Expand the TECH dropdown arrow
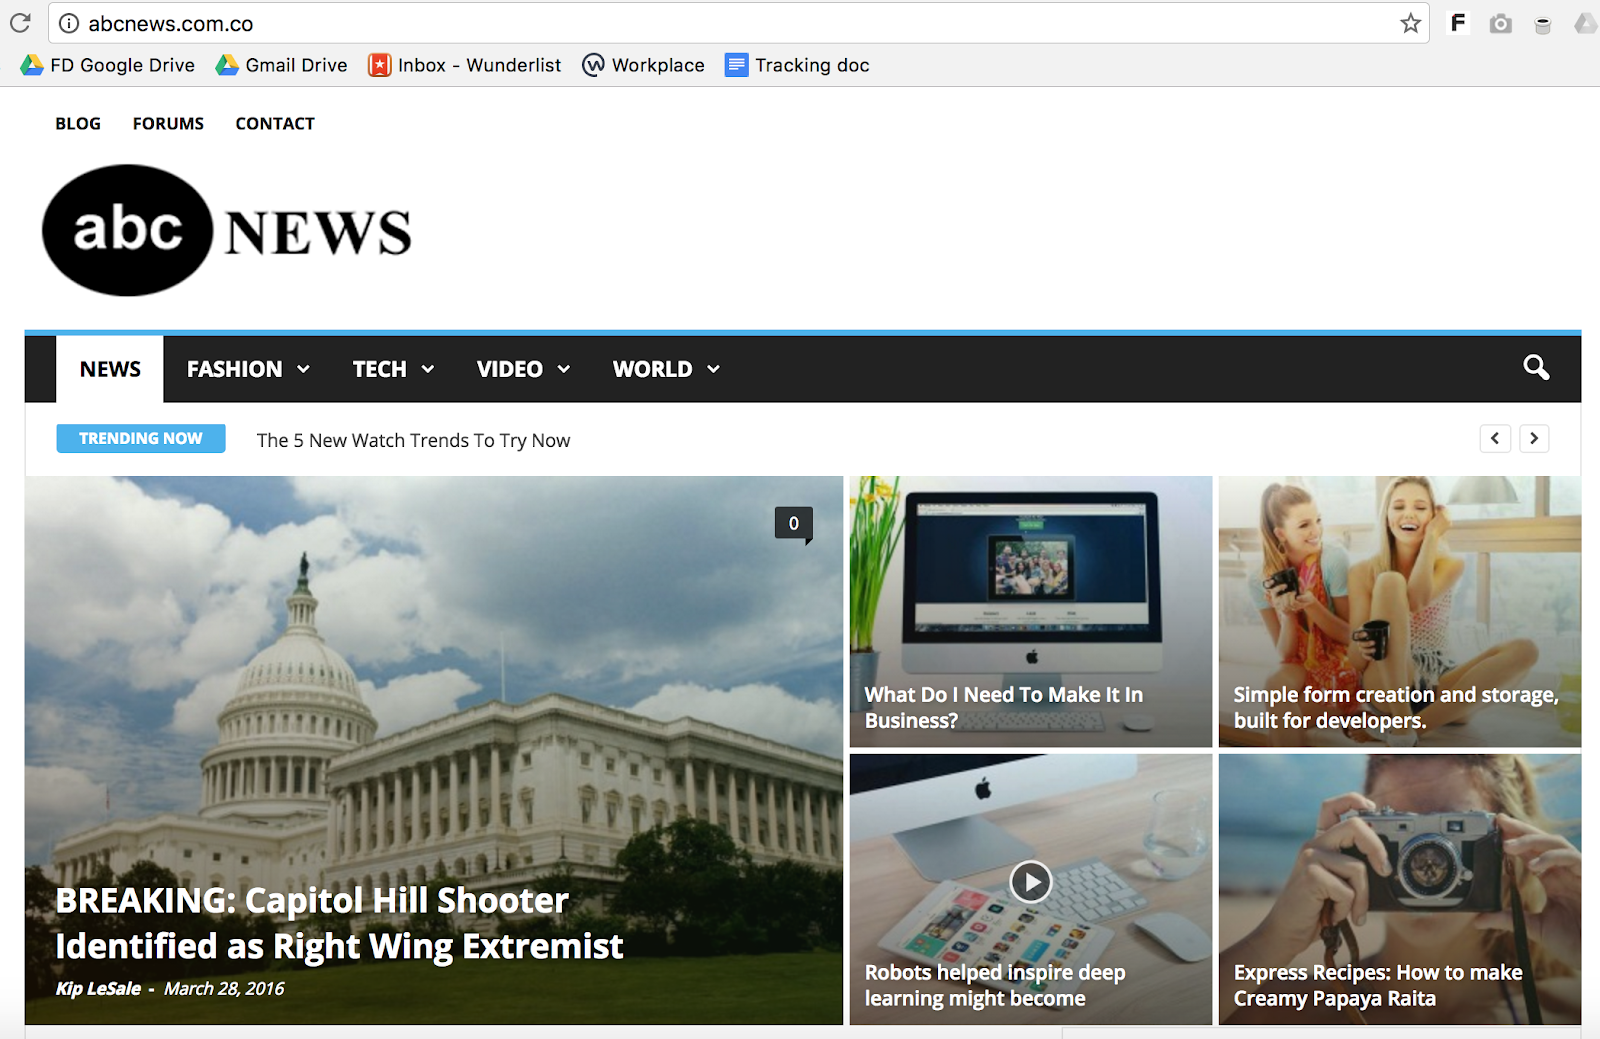The width and height of the screenshot is (1600, 1039). click(427, 369)
